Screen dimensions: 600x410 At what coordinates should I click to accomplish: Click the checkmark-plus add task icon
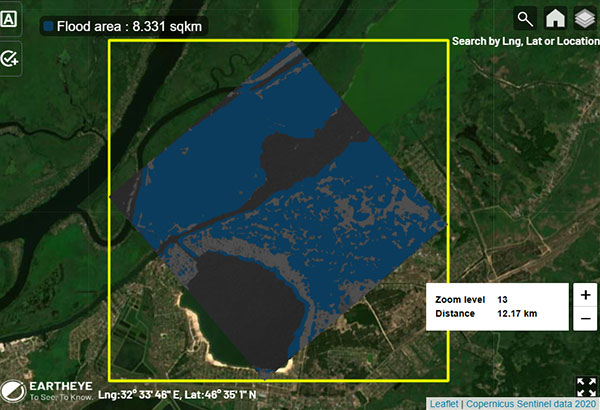coord(10,59)
